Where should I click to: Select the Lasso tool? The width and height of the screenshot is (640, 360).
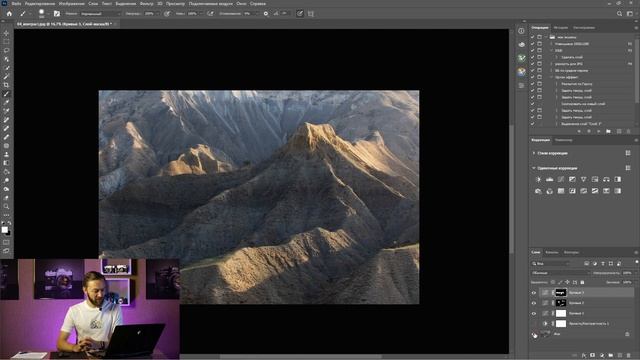pos(6,51)
